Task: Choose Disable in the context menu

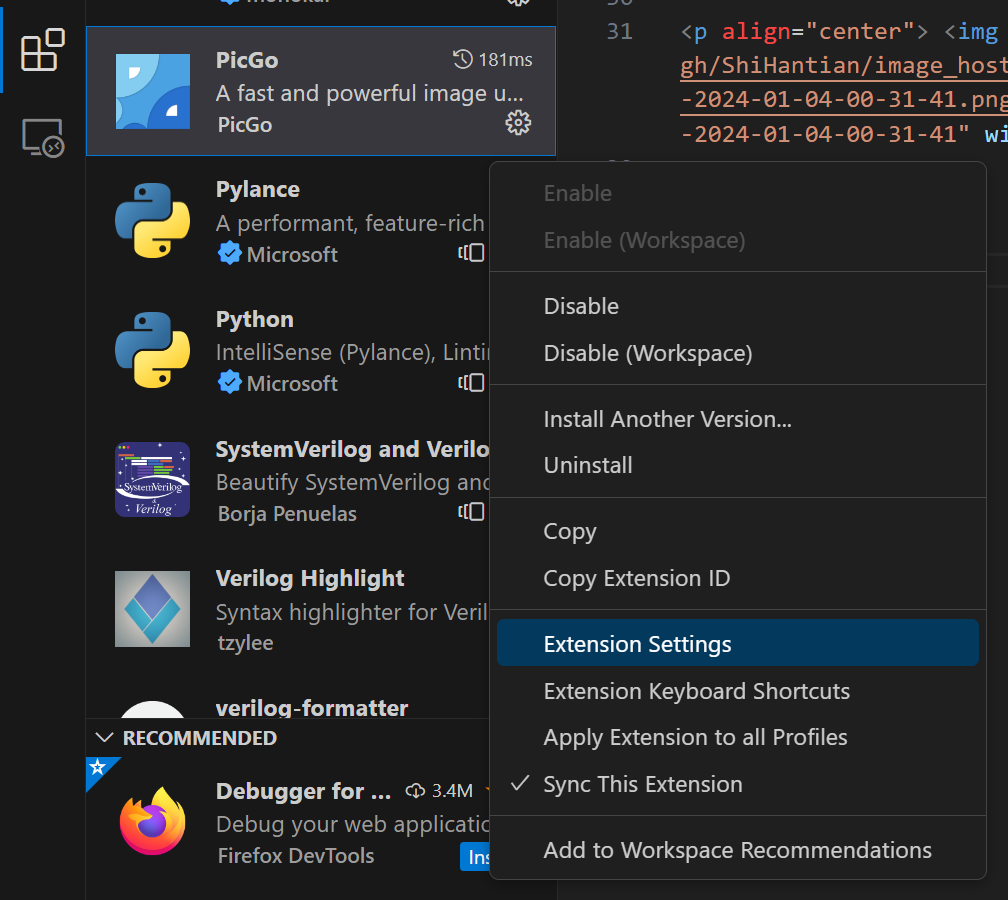Action: (x=581, y=307)
